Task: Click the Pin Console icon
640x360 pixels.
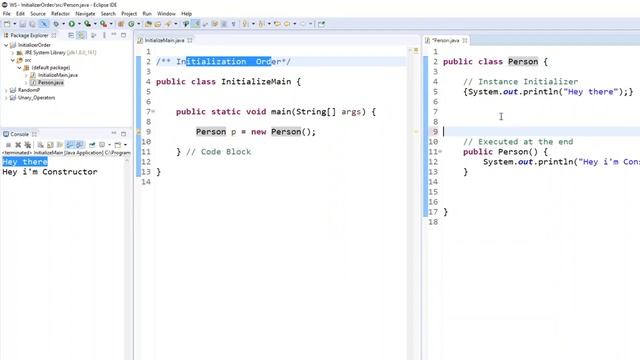Action: coord(92,145)
